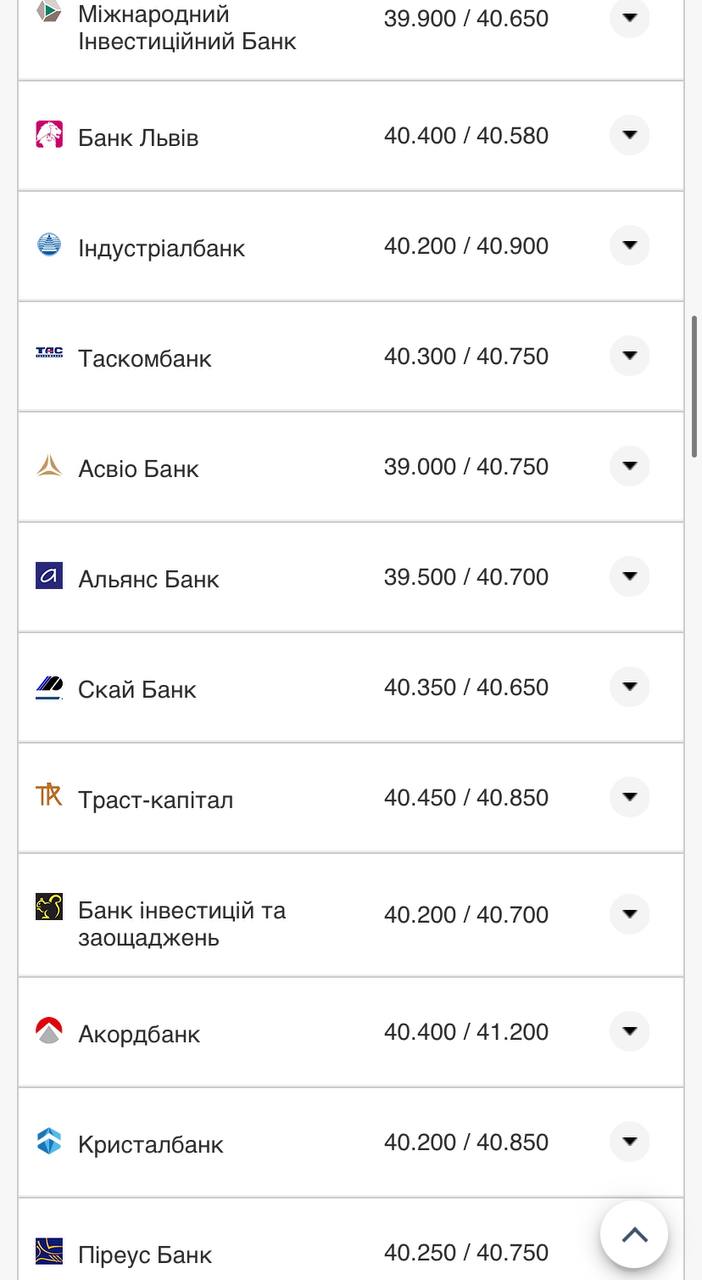Click the Скай Банк logo
The image size is (702, 1280).
[47, 687]
